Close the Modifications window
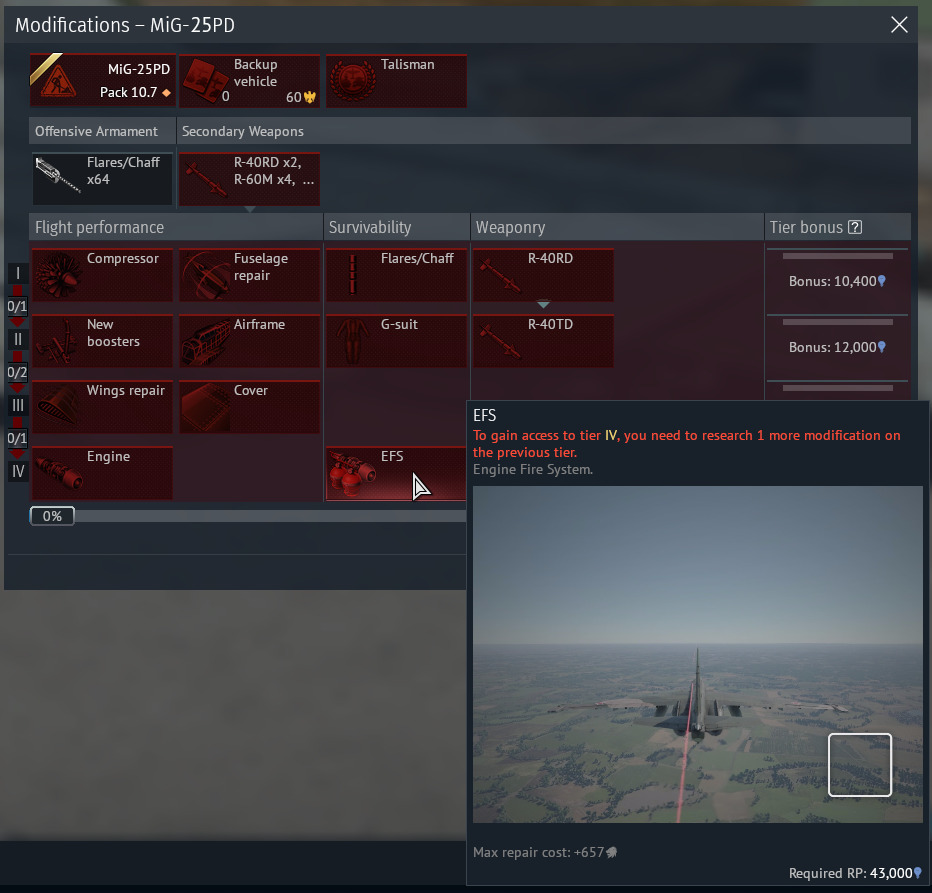Viewport: 932px width, 893px height. (x=900, y=25)
